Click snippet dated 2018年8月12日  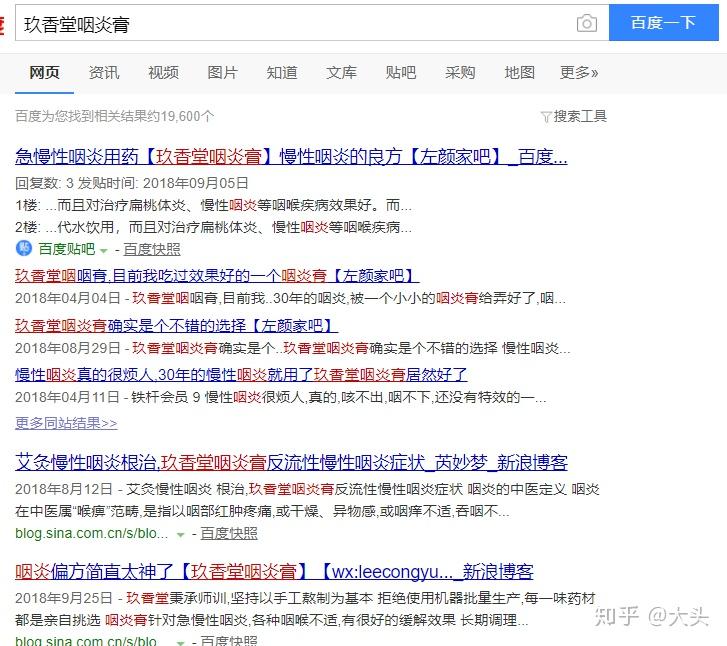[307, 500]
